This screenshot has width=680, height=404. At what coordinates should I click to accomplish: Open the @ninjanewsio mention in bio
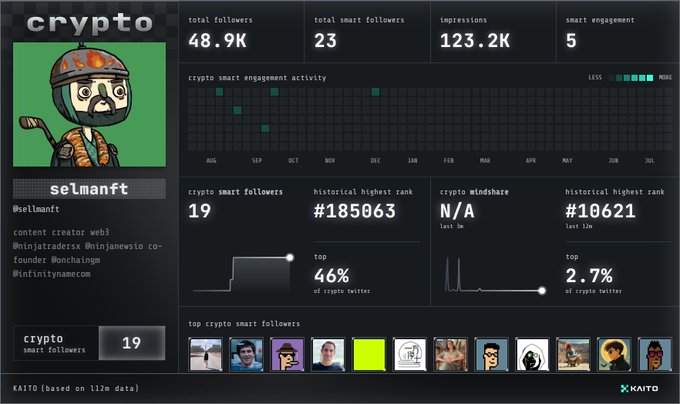tap(114, 246)
